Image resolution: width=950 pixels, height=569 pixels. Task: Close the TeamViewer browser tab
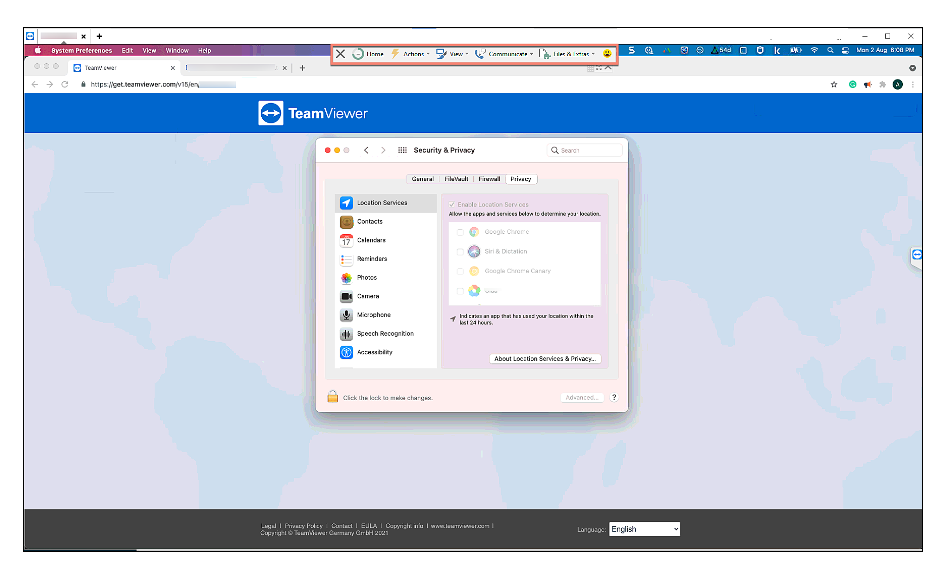click(173, 68)
